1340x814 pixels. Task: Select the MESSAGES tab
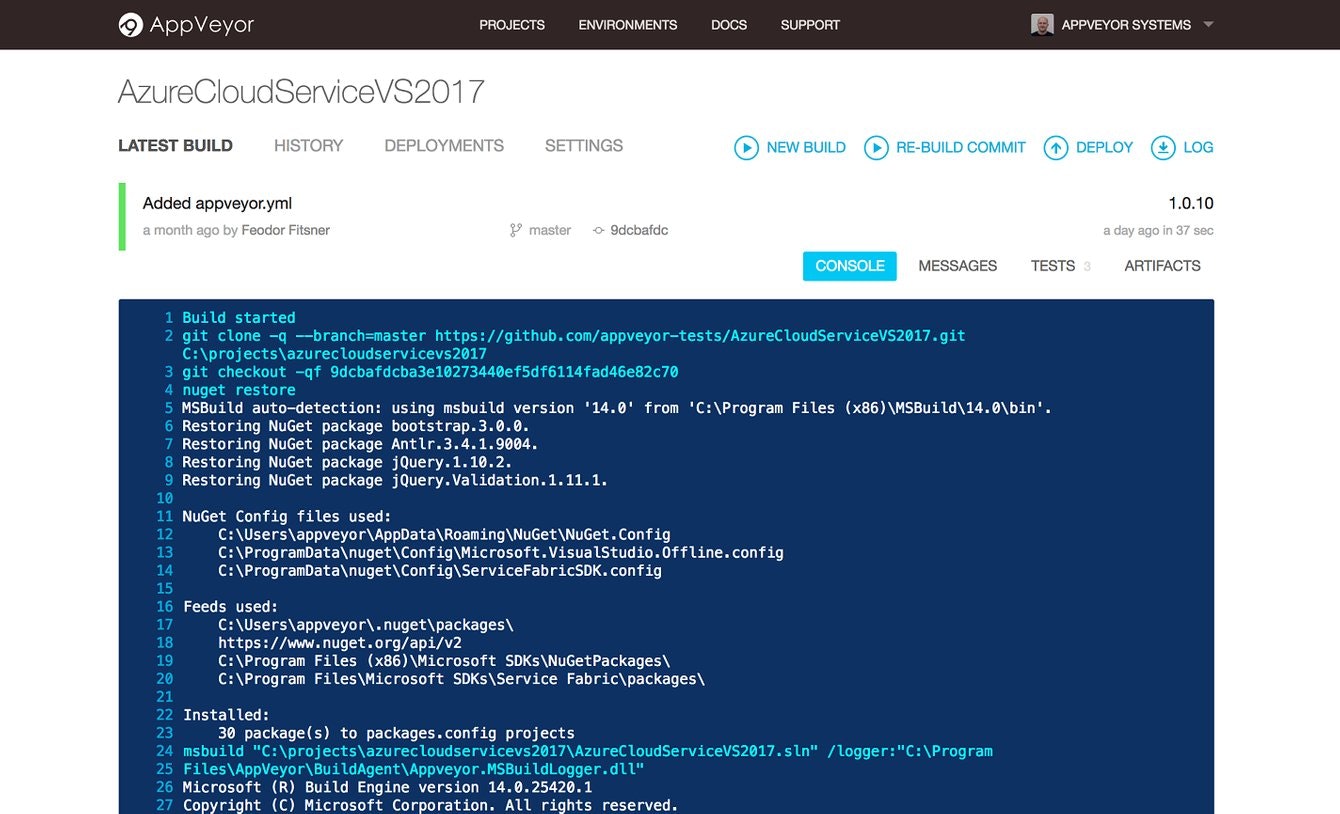pyautogui.click(x=958, y=266)
